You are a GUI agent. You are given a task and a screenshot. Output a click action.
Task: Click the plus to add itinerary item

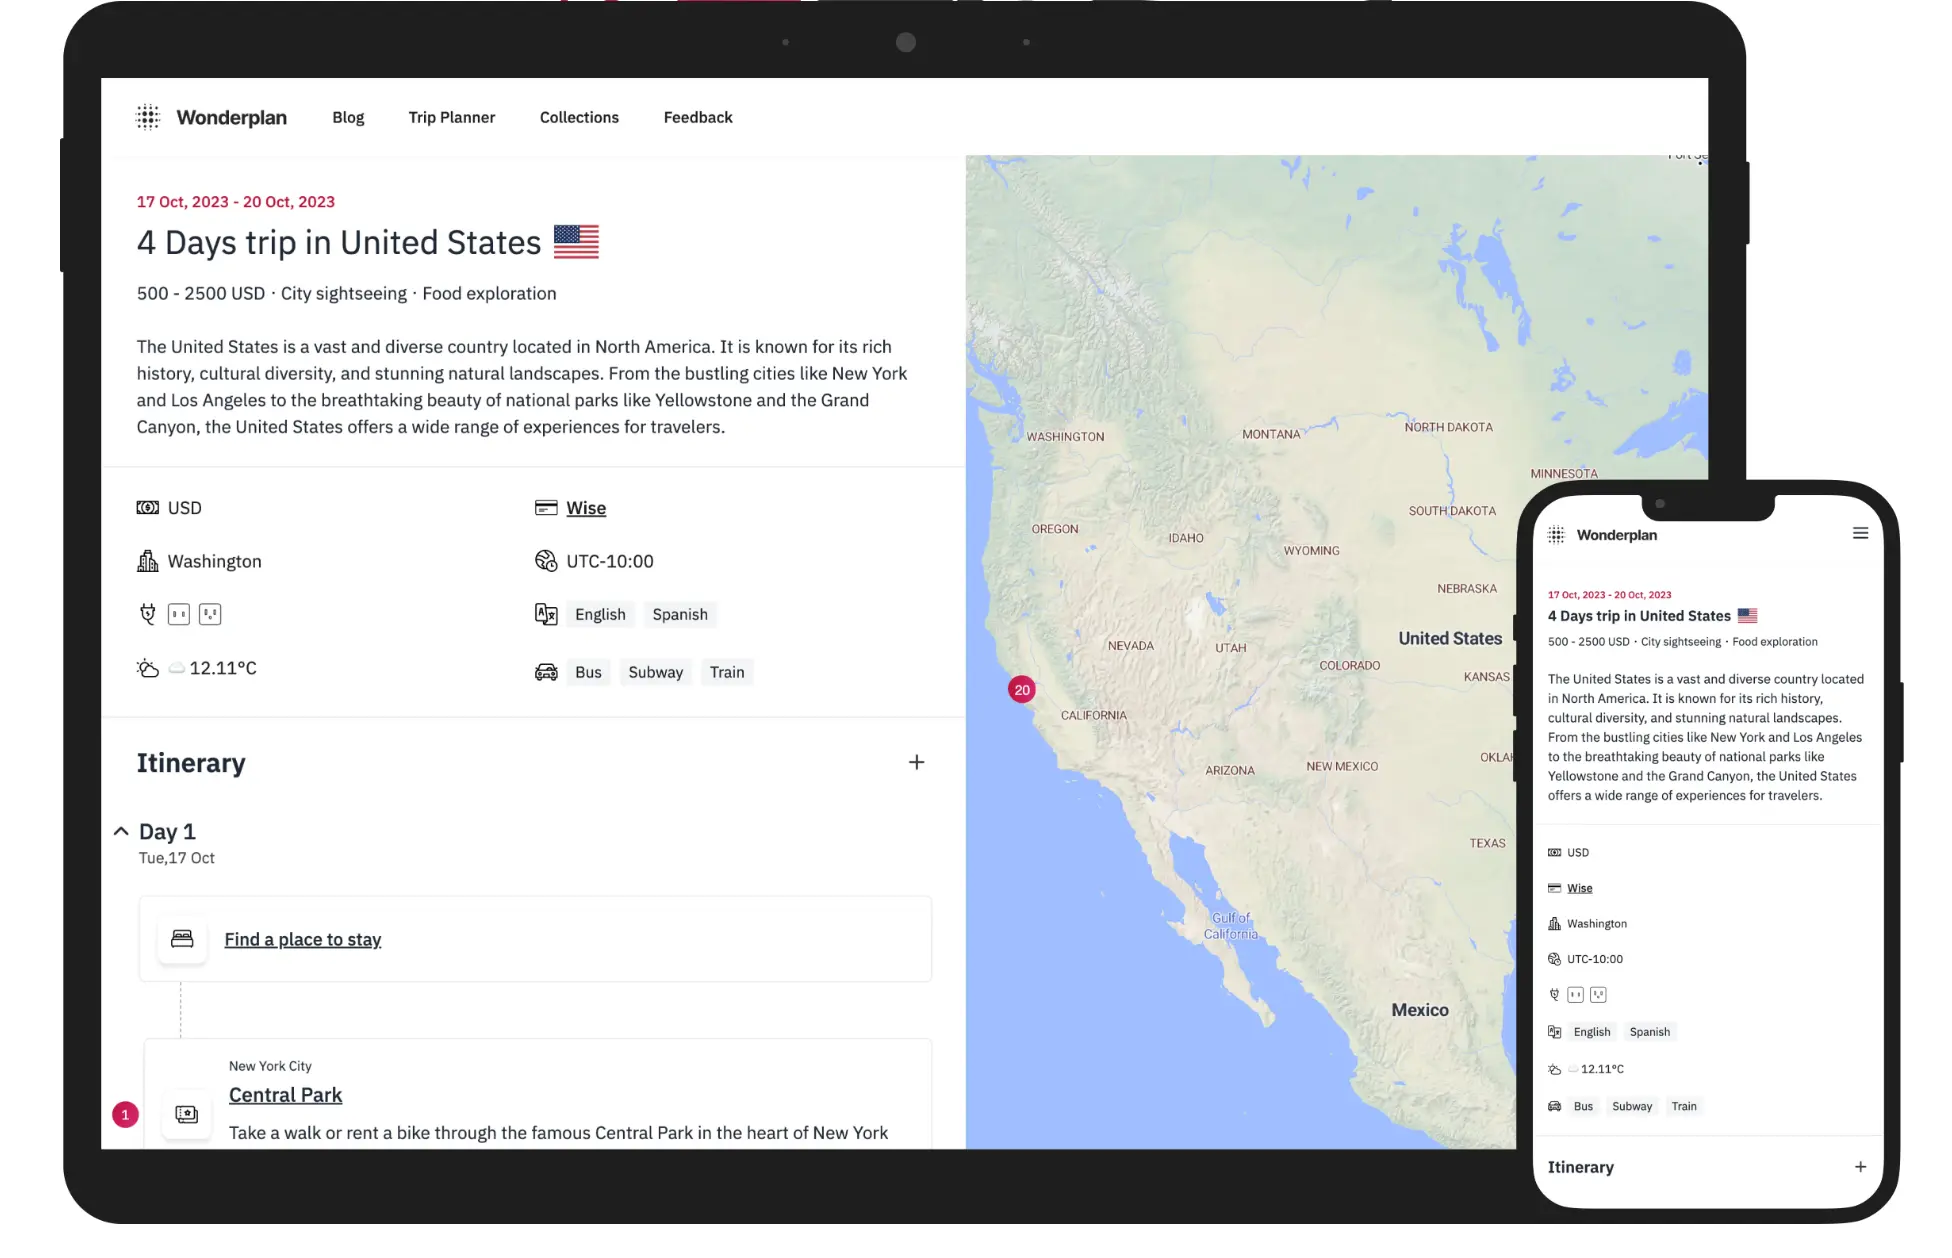pyautogui.click(x=916, y=762)
